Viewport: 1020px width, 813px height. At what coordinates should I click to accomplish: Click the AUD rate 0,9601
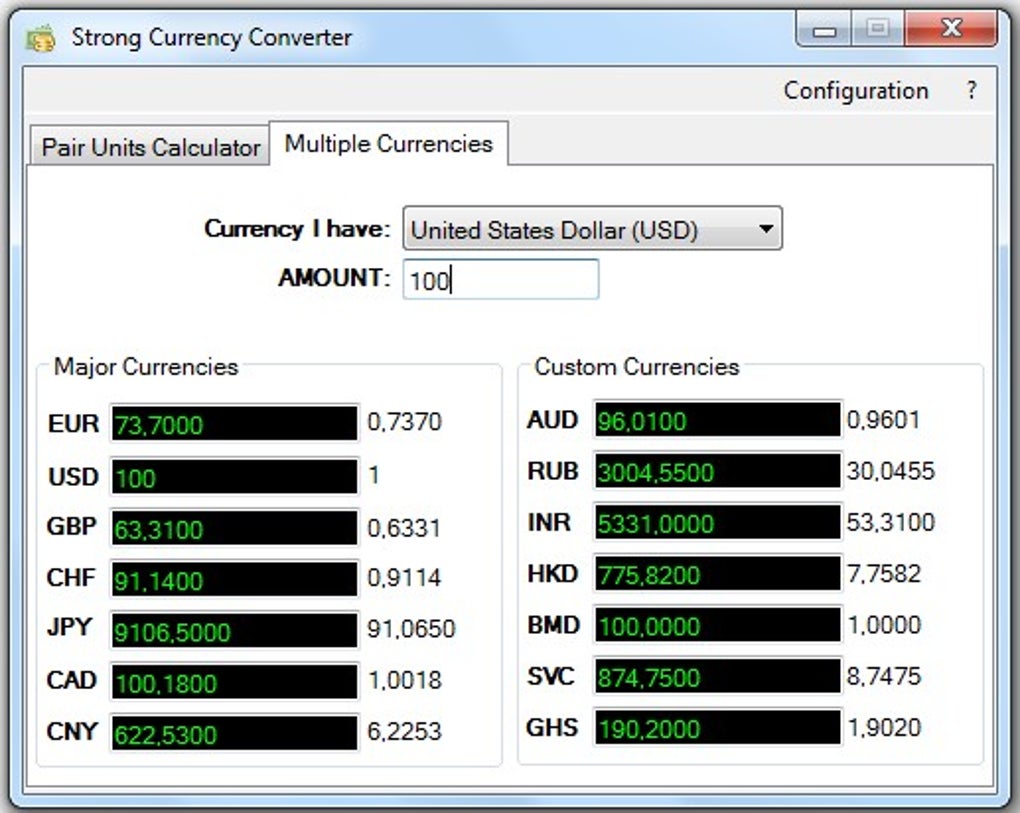tap(883, 420)
